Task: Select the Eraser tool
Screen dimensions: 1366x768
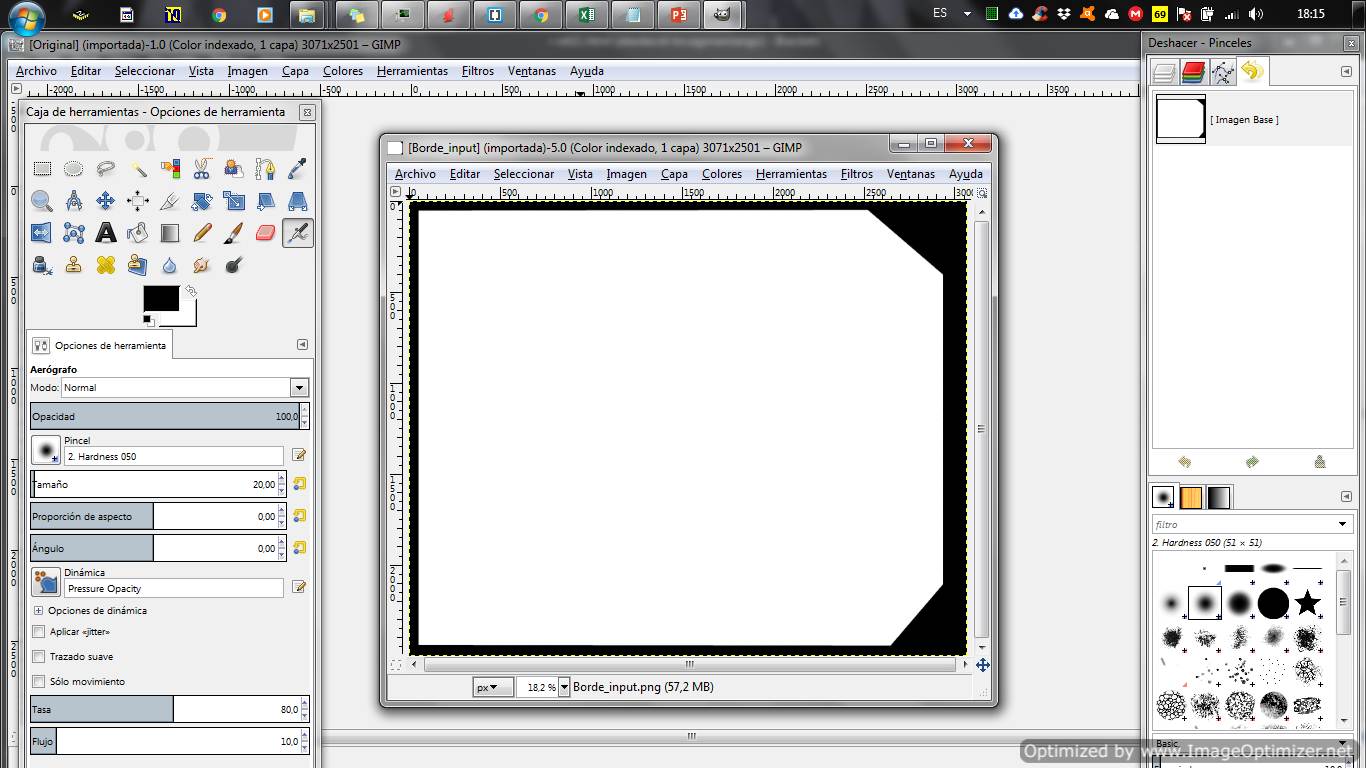Action: [x=266, y=233]
